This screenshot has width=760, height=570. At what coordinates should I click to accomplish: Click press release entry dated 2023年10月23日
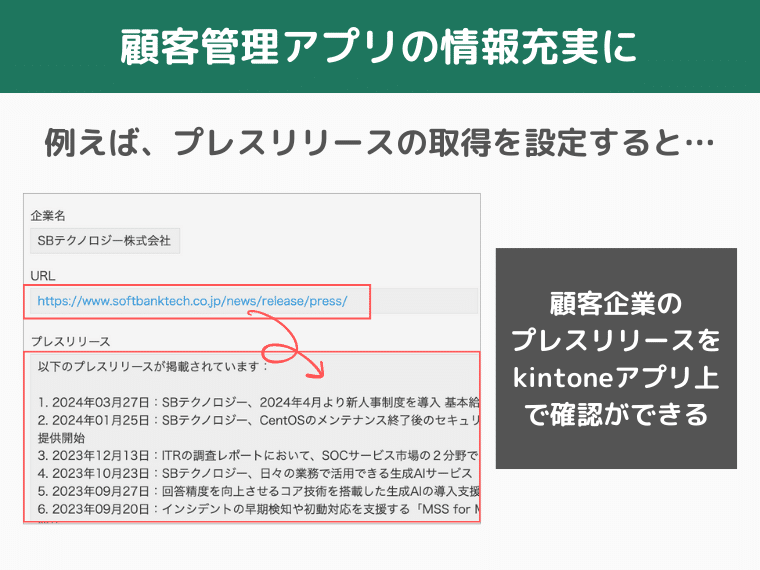[255, 473]
